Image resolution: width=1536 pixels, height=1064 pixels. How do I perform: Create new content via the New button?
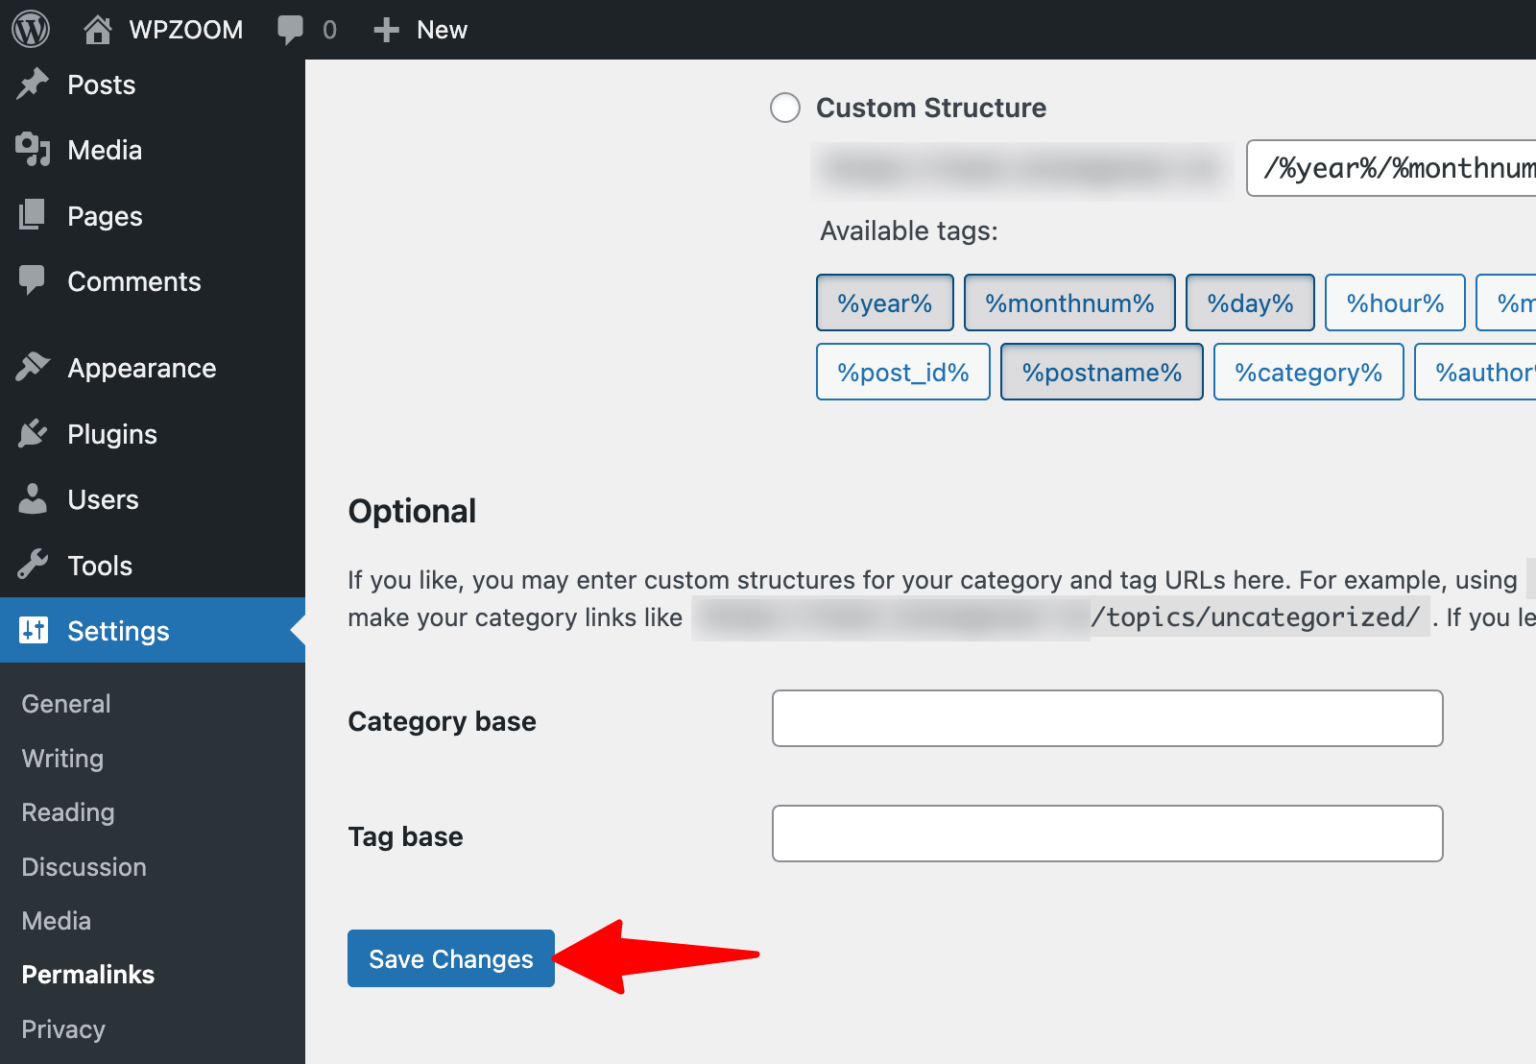pos(420,29)
